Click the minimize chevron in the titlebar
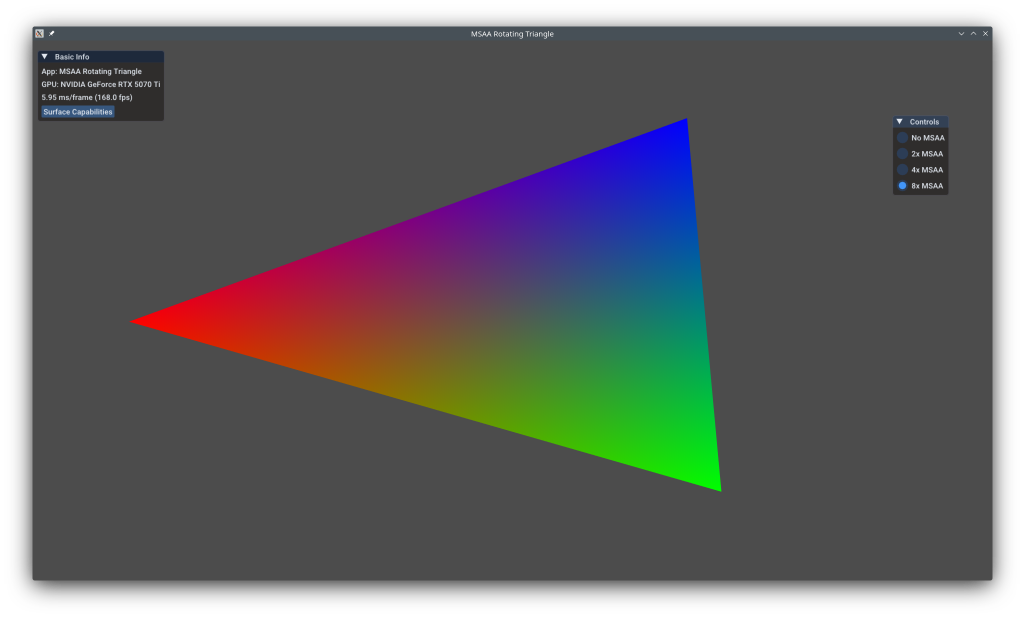This screenshot has height=619, width=1025. click(961, 33)
